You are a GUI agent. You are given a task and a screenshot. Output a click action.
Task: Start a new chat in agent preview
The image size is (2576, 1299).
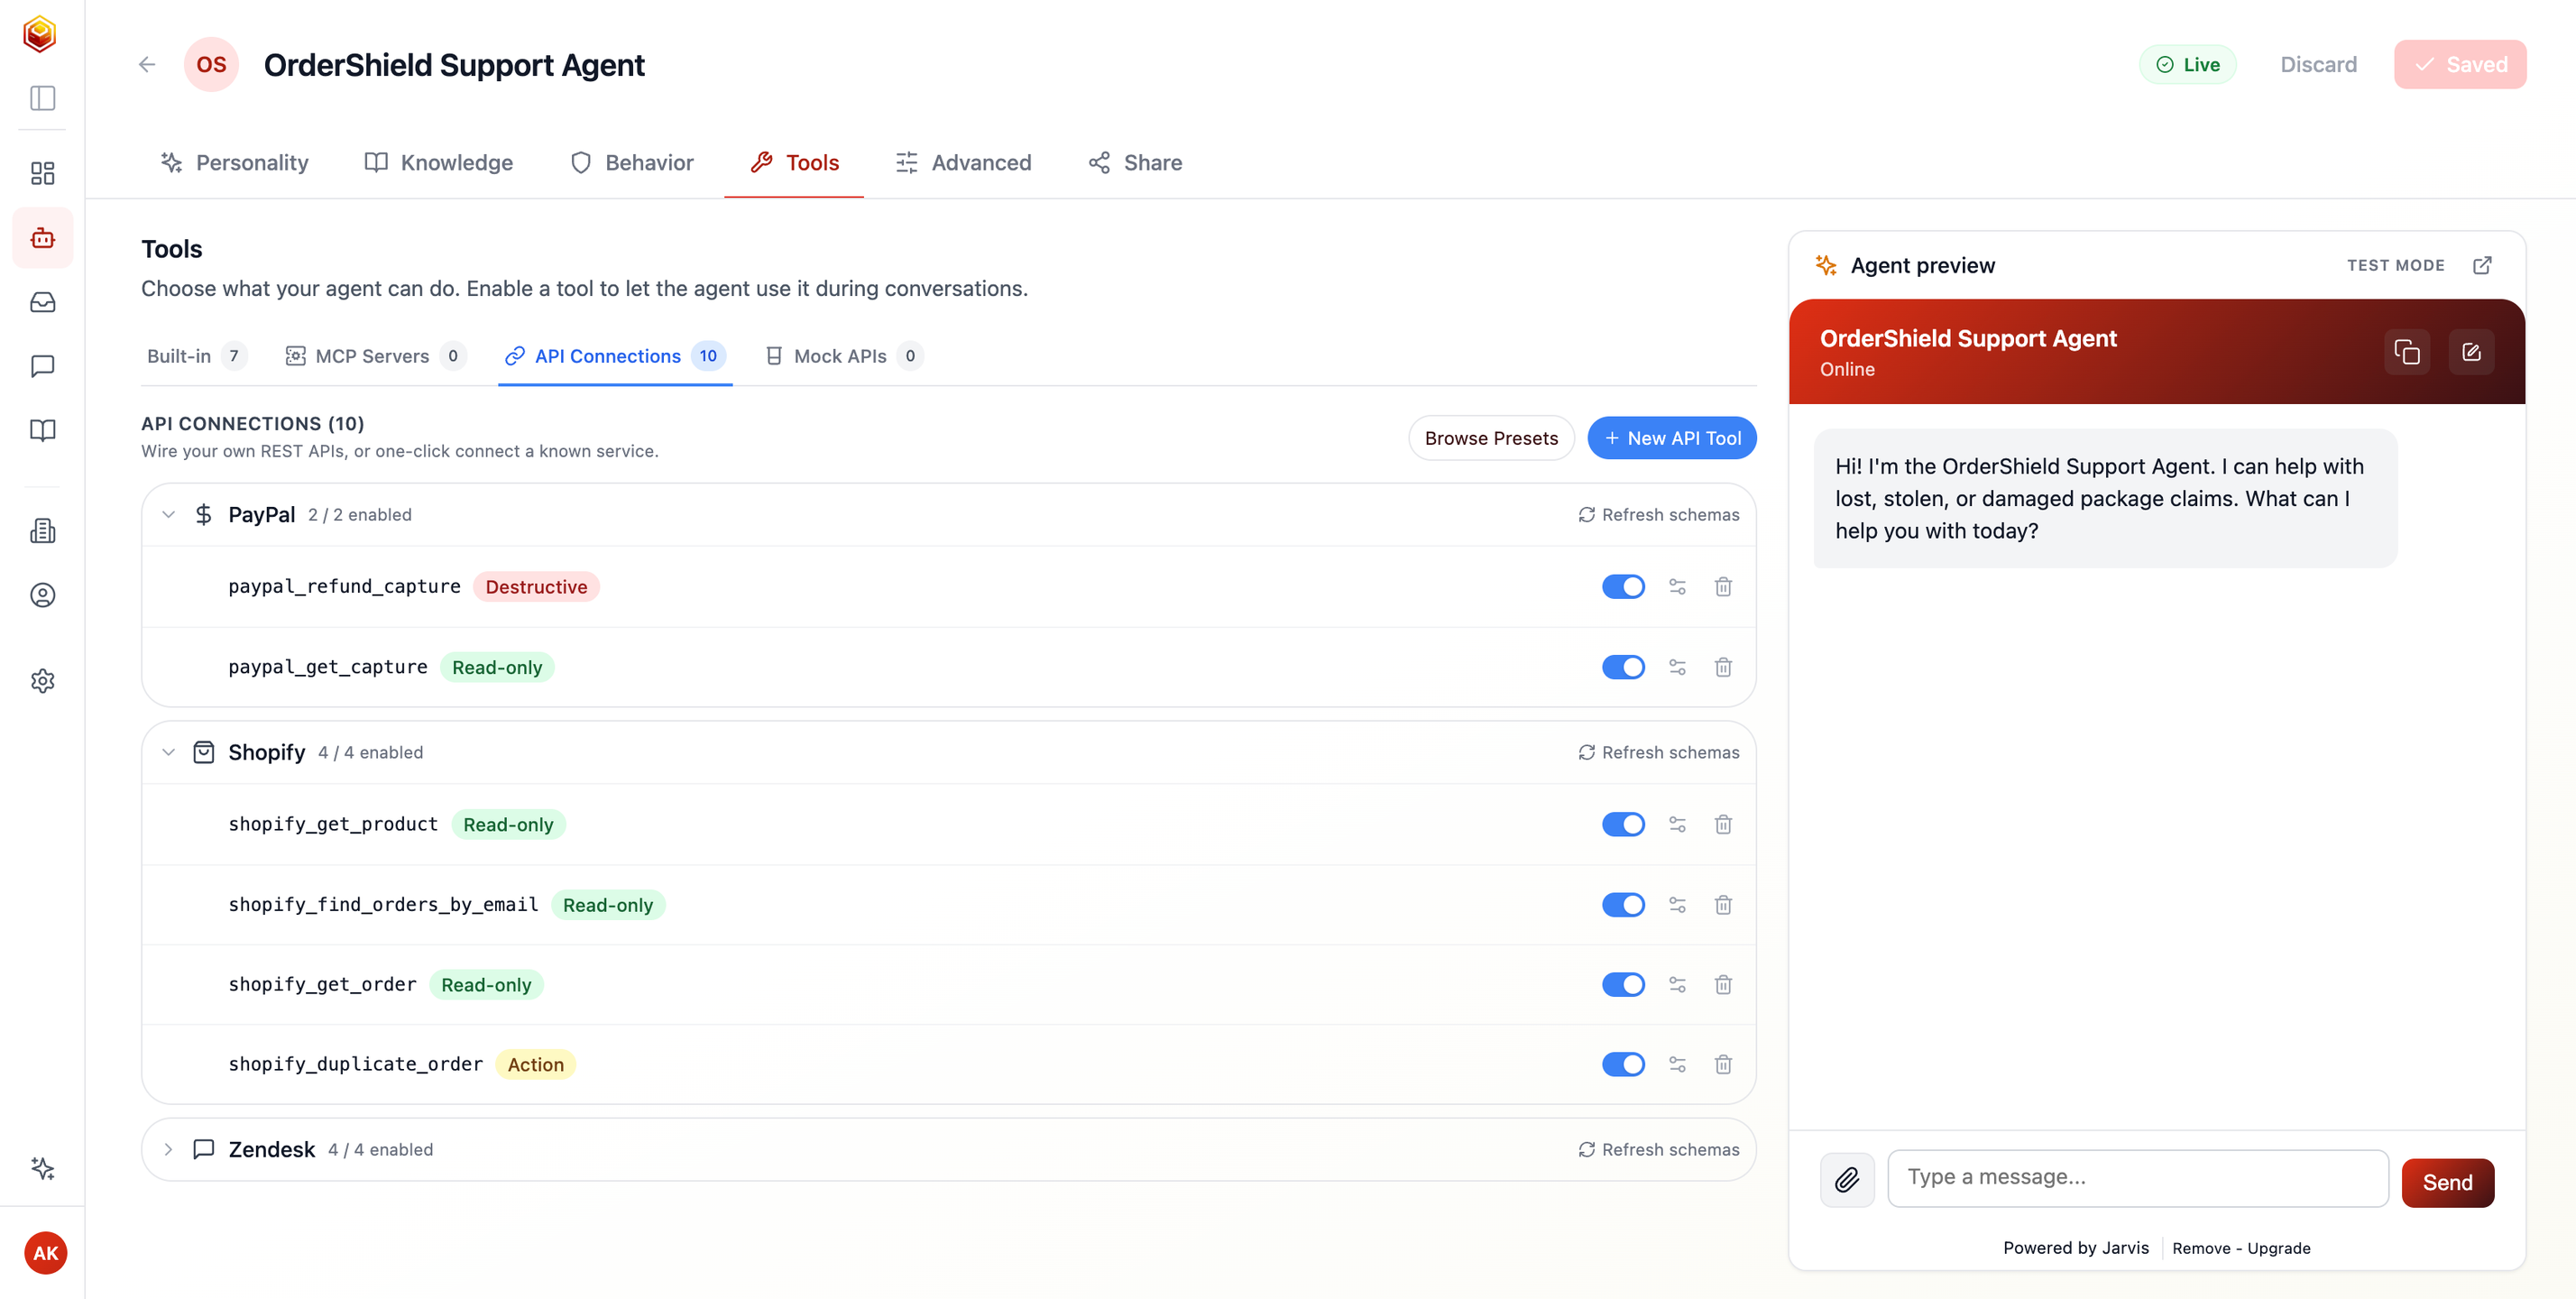coord(2471,352)
